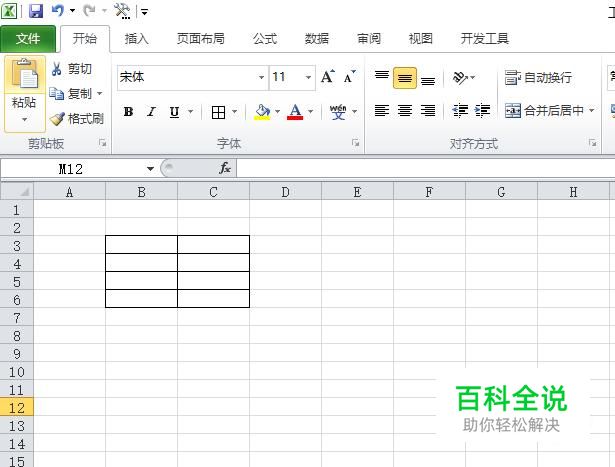This screenshot has height=467, width=615.
Task: Click the Excel application icon
Action: 9,11
